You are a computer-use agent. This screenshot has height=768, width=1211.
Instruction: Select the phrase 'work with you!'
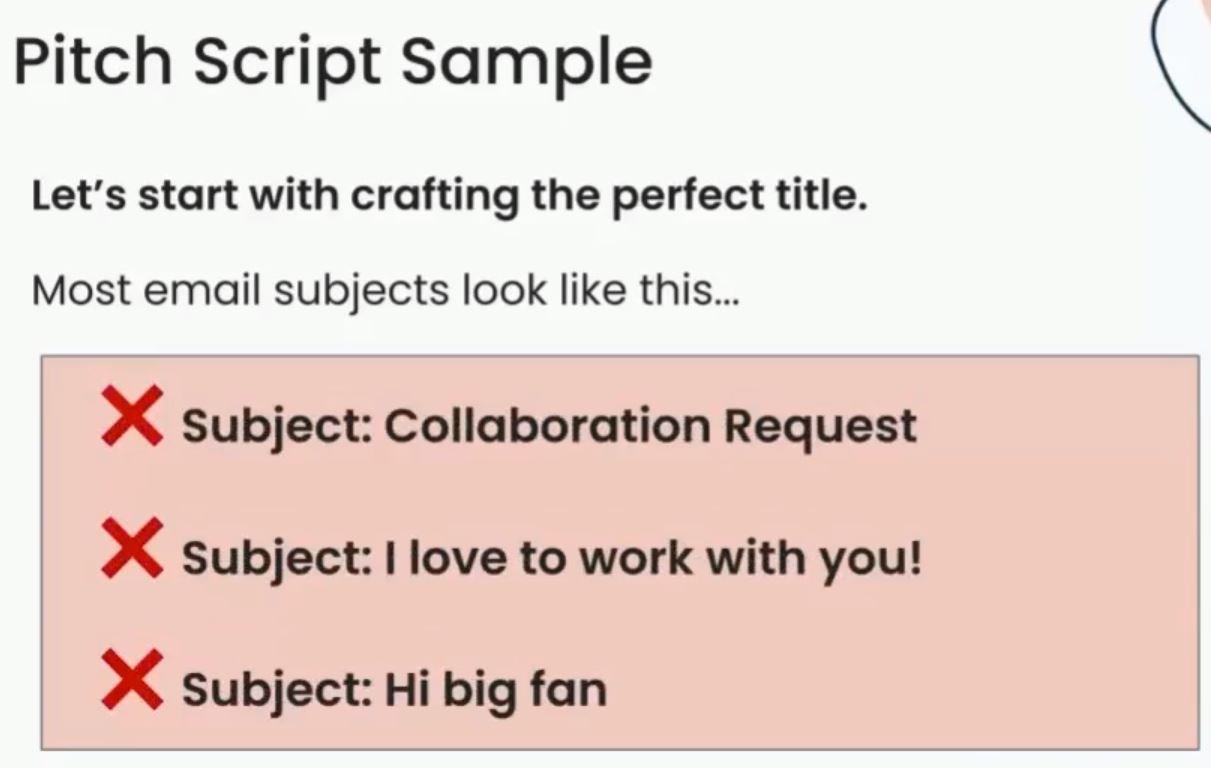click(x=750, y=559)
